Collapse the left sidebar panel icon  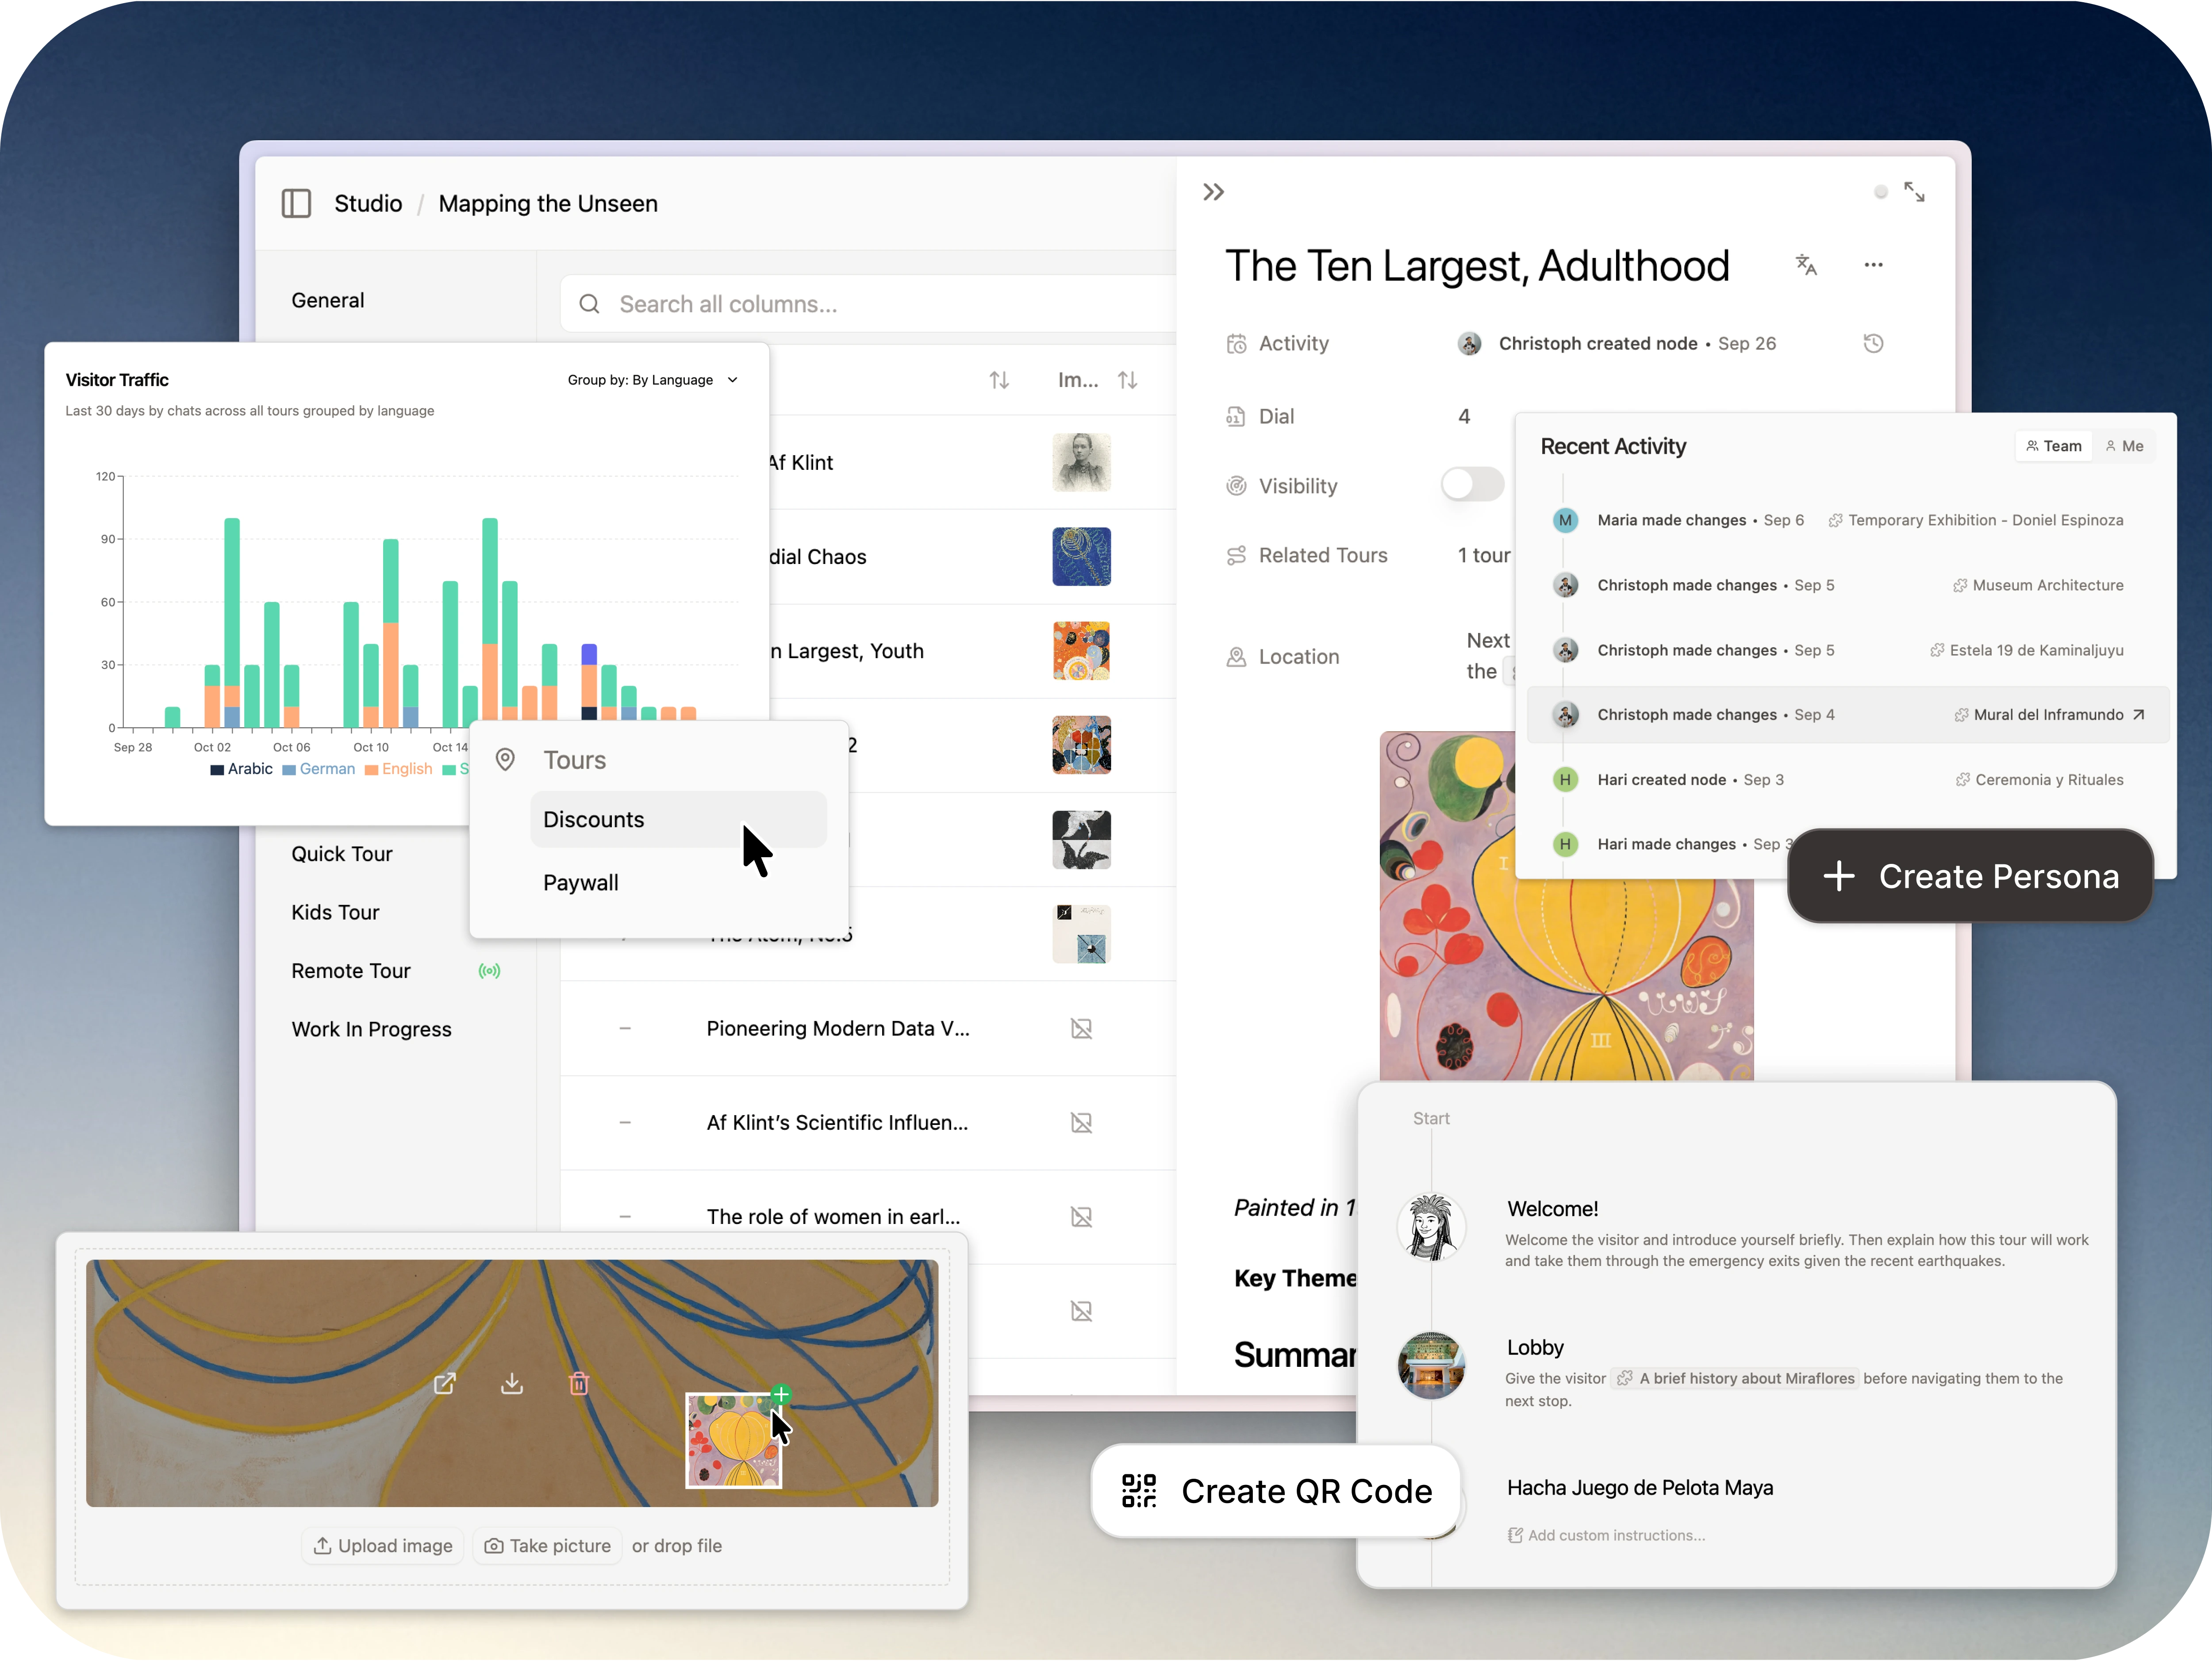[x=296, y=203]
